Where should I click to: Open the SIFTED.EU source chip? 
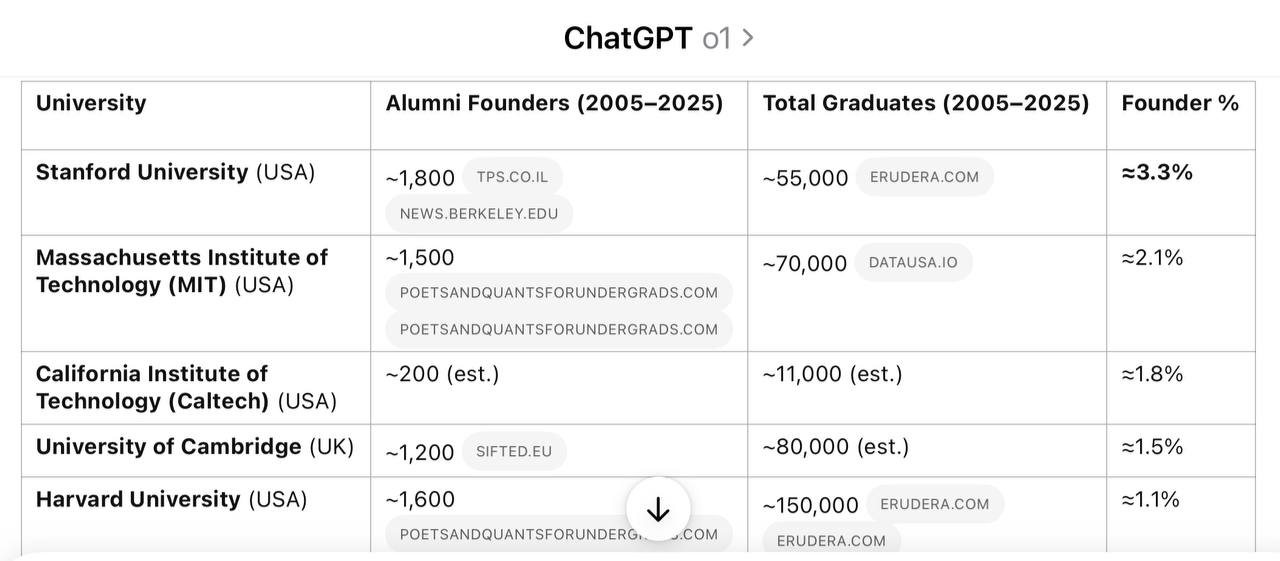click(x=514, y=451)
